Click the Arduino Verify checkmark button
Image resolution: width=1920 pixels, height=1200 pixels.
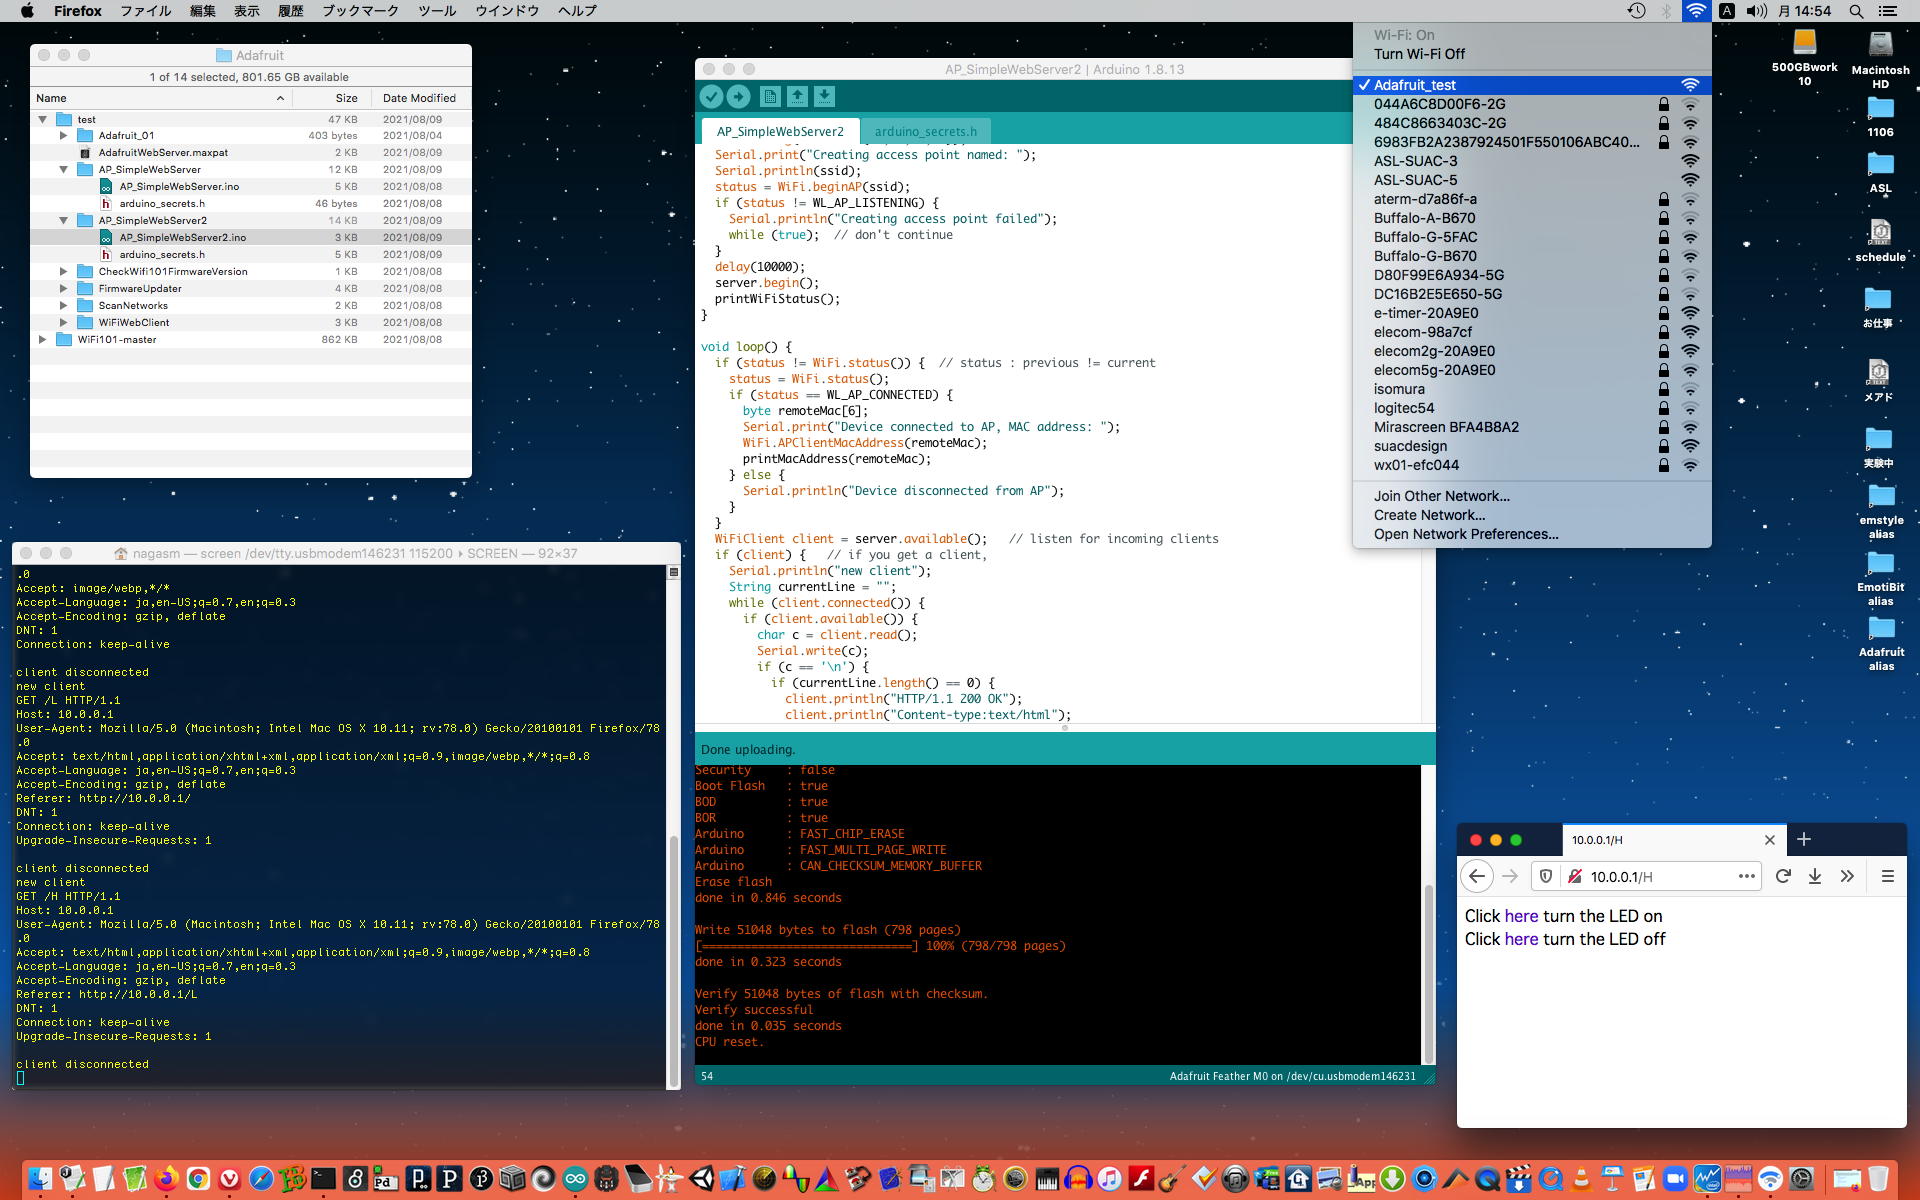711,96
